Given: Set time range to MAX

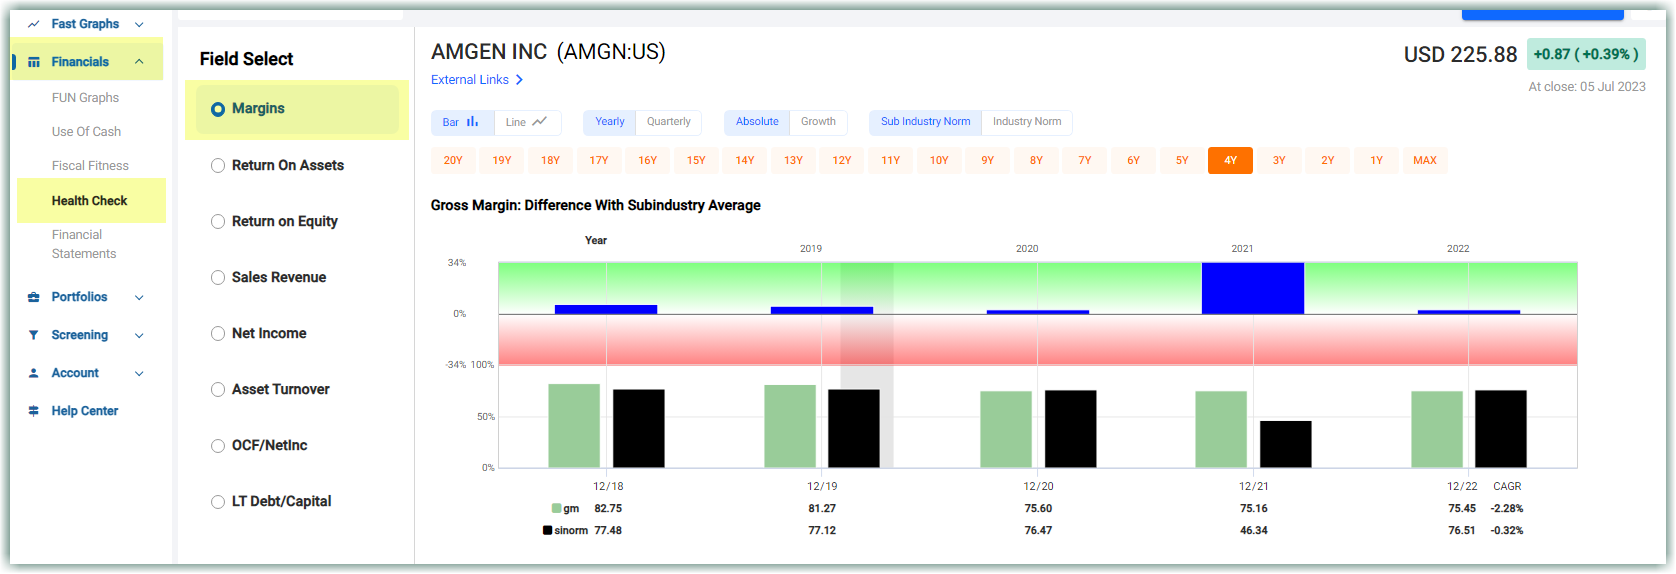Looking at the screenshot, I should tap(1425, 160).
